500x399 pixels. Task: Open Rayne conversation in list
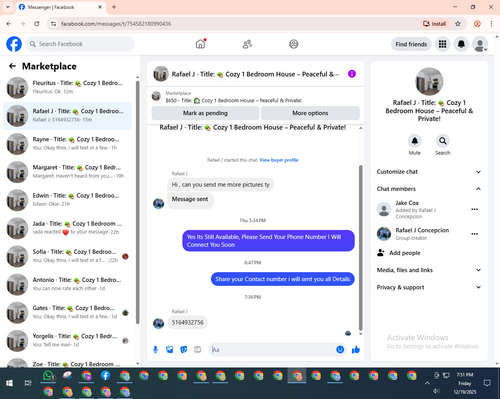click(68, 144)
